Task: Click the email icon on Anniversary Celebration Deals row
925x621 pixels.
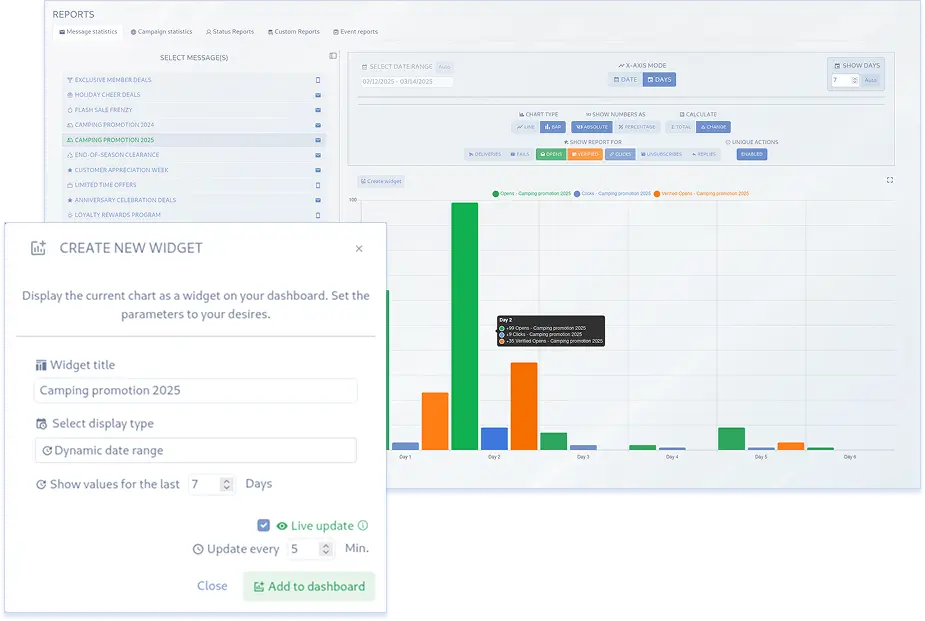Action: click(318, 201)
